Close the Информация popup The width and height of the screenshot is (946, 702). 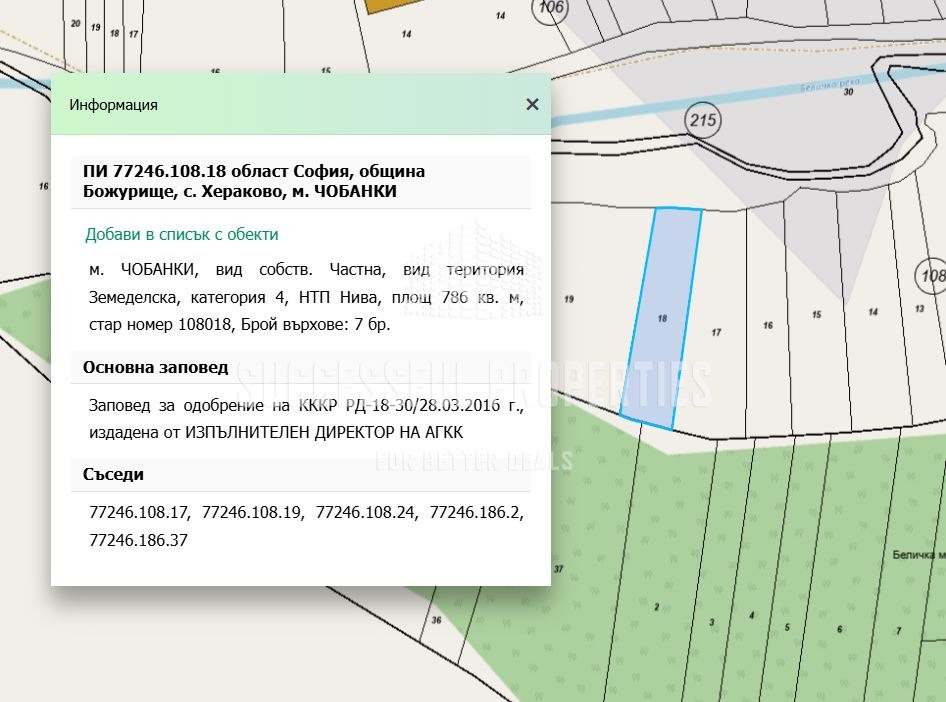pos(532,104)
